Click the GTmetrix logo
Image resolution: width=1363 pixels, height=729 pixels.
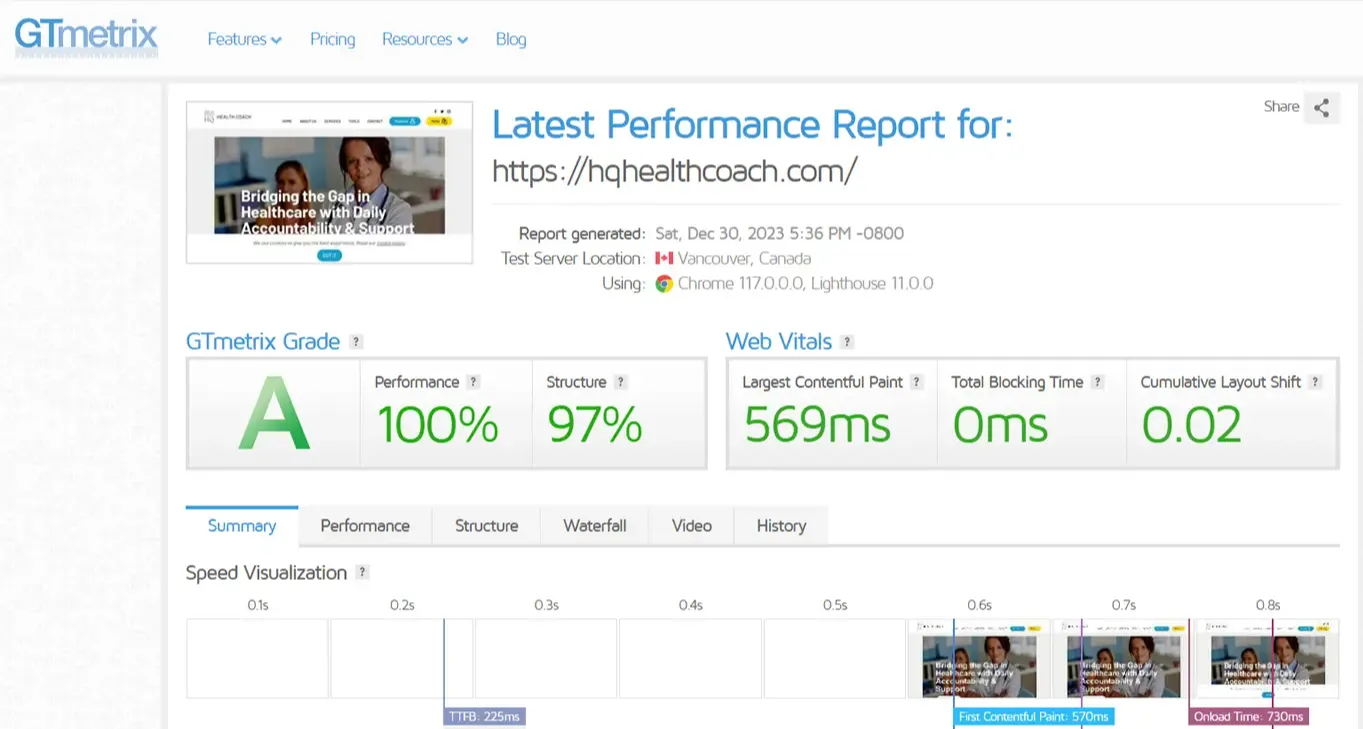(x=86, y=38)
